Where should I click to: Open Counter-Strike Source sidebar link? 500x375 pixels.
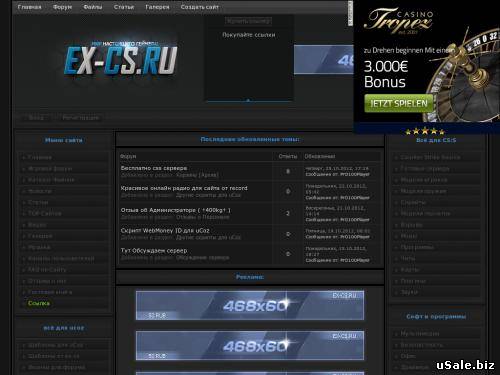tap(430, 157)
